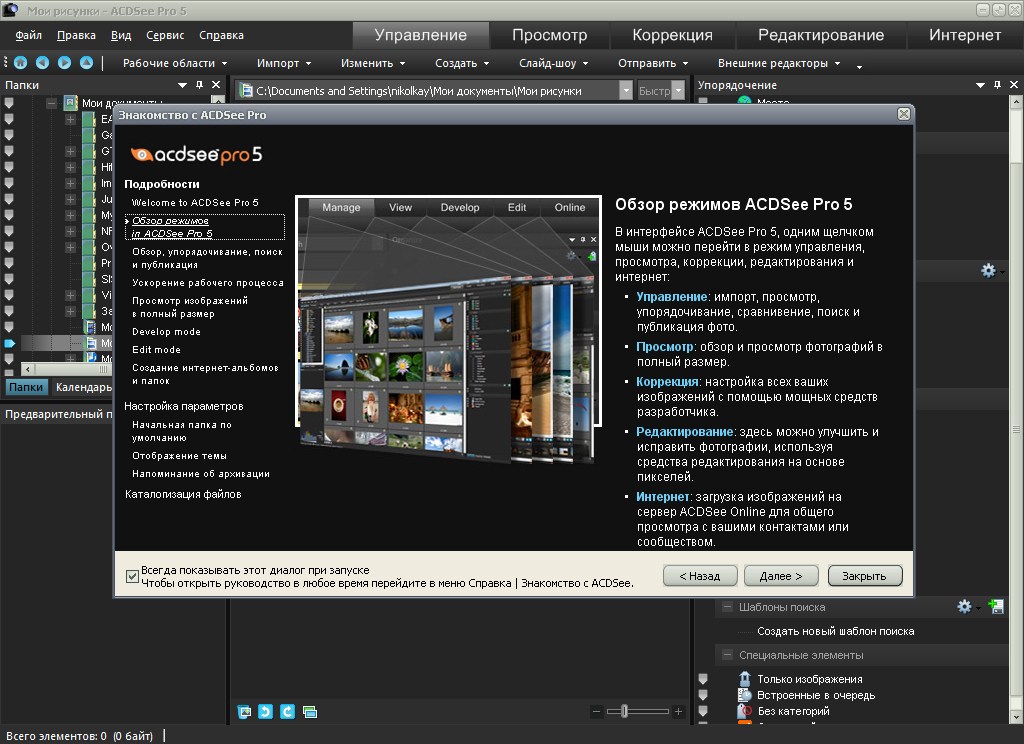This screenshot has height=744, width=1024.
Task: Open the 'Сервис' menu
Action: [164, 35]
